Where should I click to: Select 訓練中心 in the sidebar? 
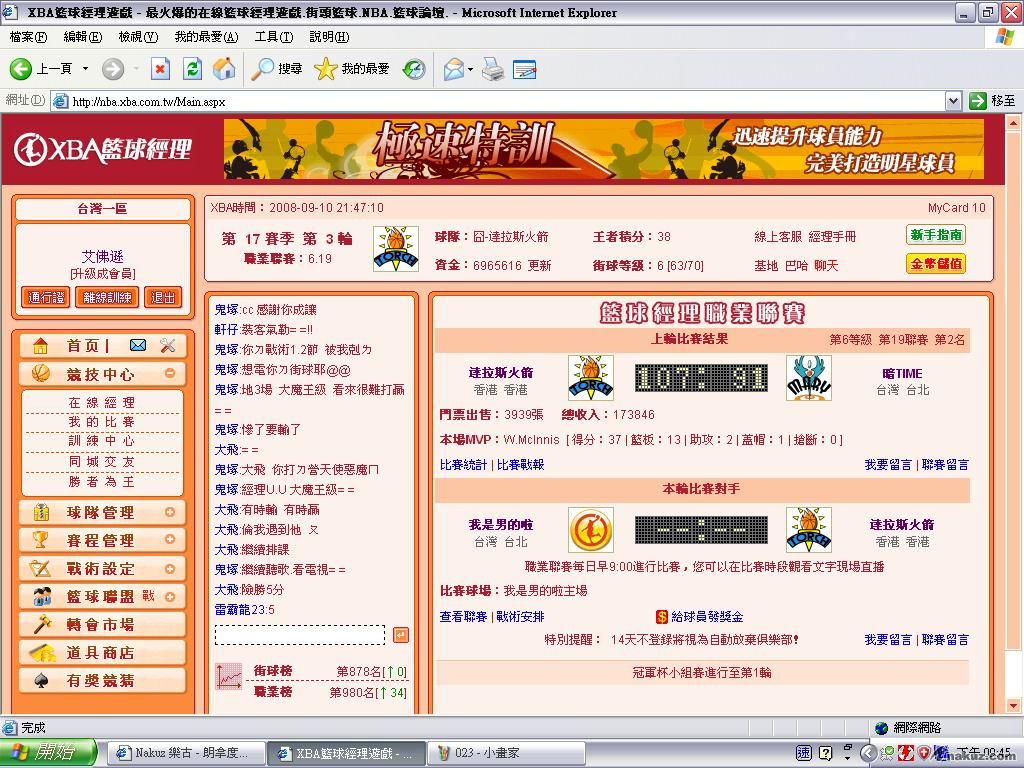click(102, 441)
